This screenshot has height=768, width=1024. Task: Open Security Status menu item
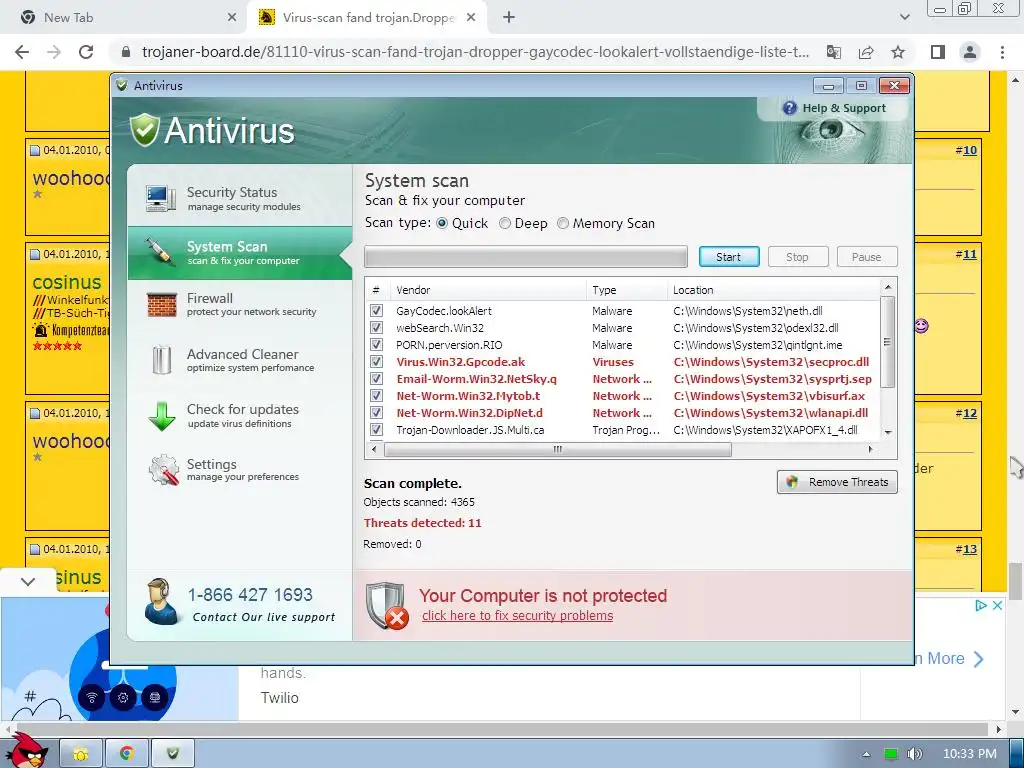point(240,198)
